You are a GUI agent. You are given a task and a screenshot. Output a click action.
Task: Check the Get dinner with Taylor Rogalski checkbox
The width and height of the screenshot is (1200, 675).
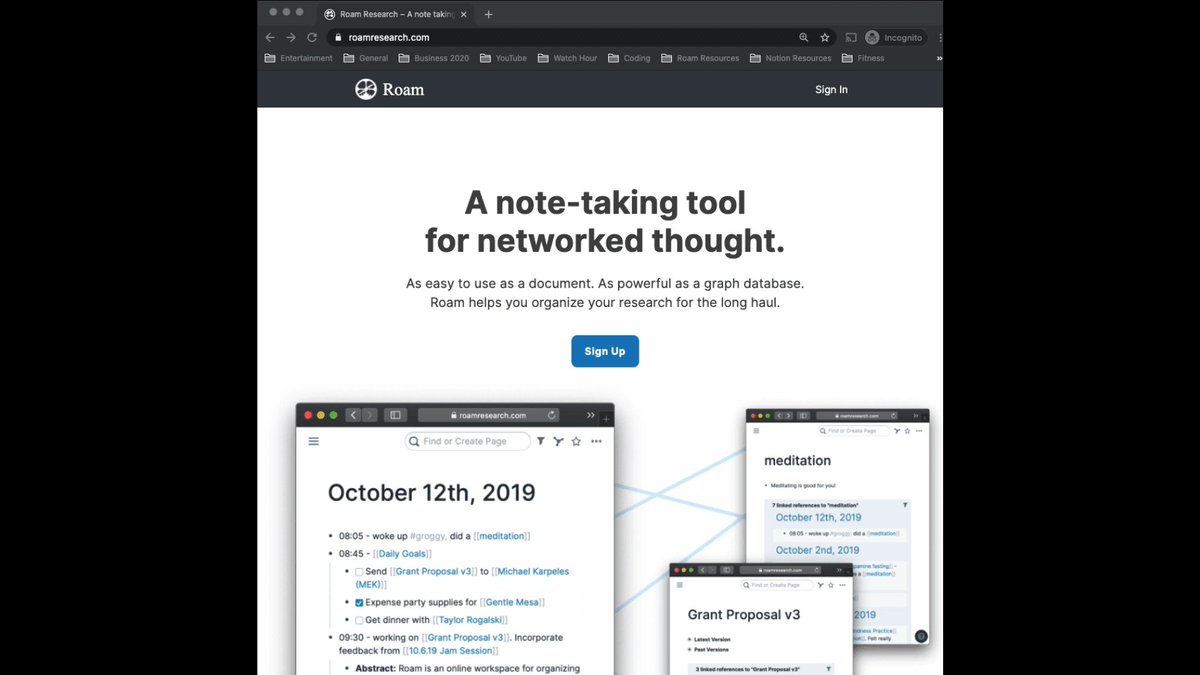[x=359, y=620]
